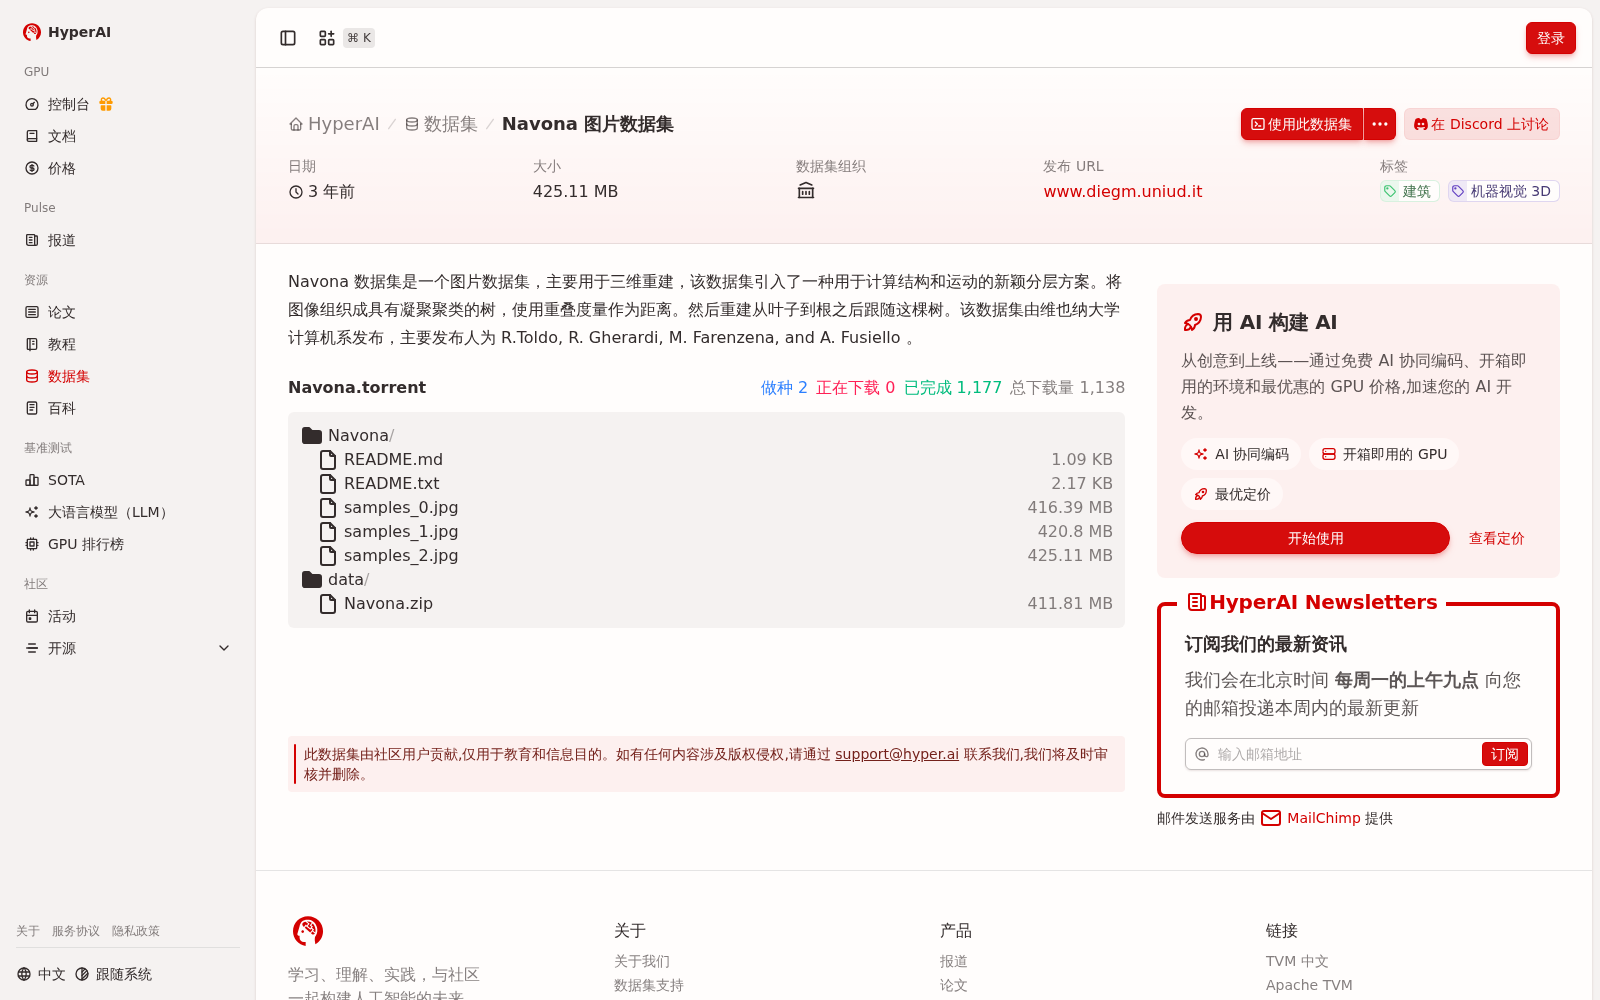1600x1000 pixels.
Task: Open 百科 in the sidebar
Action: point(62,408)
